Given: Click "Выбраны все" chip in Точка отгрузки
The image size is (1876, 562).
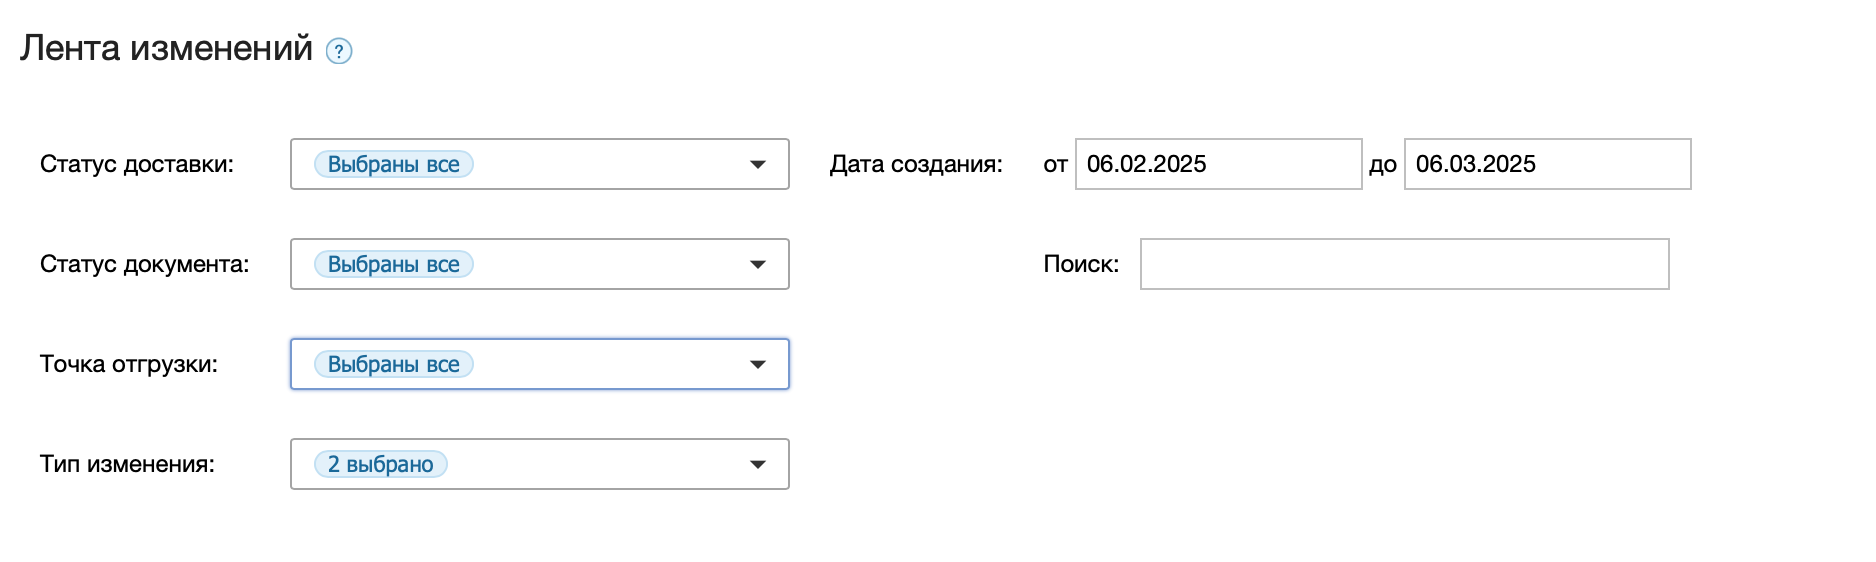Looking at the screenshot, I should (394, 364).
